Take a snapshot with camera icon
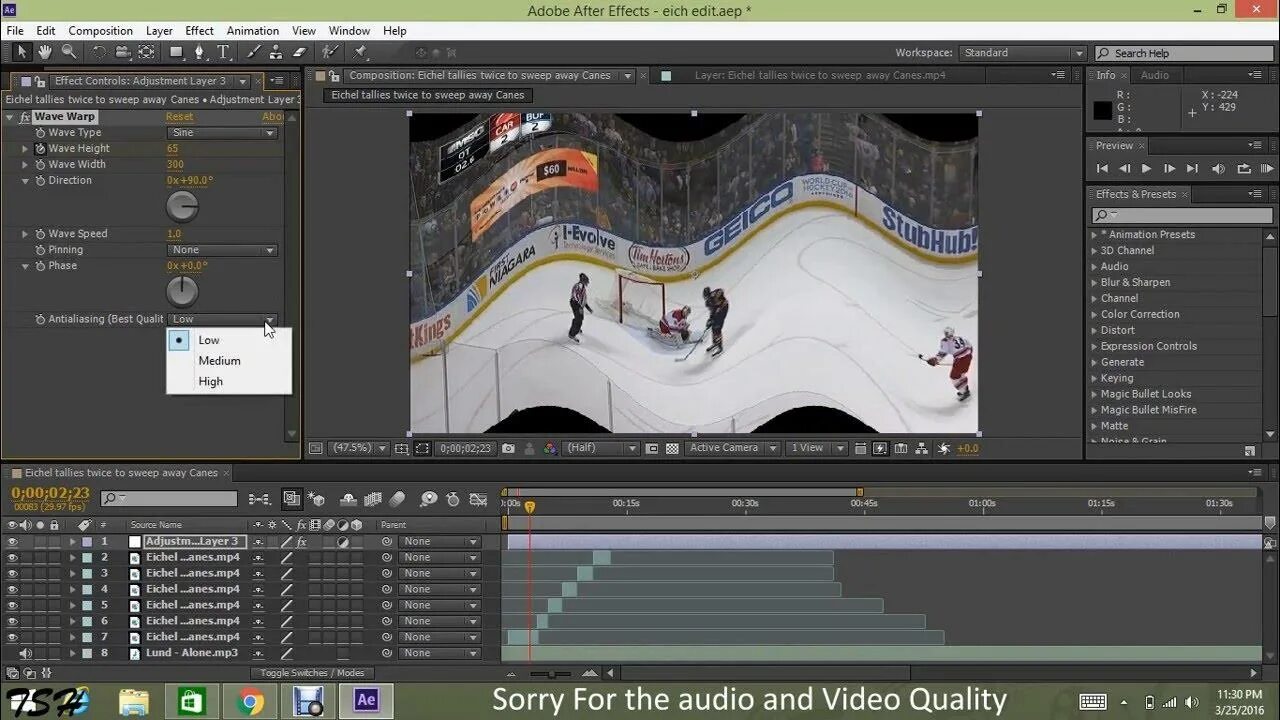The width and height of the screenshot is (1280, 720). [x=508, y=449]
